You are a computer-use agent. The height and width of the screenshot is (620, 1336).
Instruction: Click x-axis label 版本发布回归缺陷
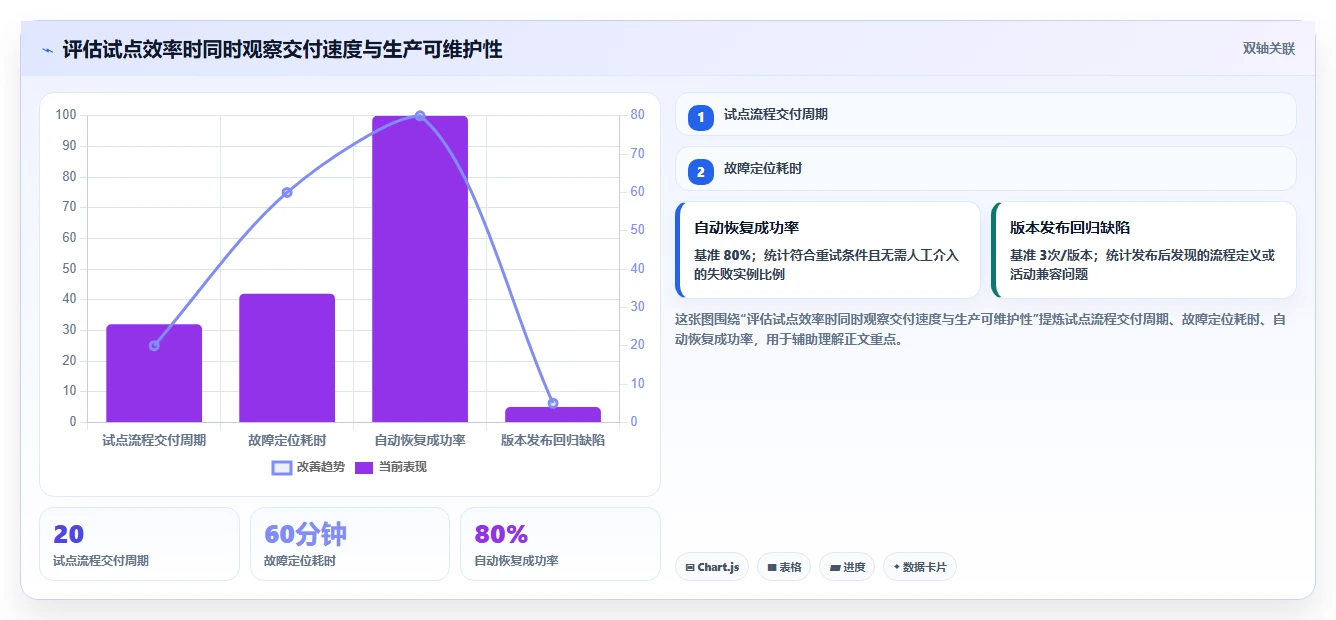click(553, 440)
